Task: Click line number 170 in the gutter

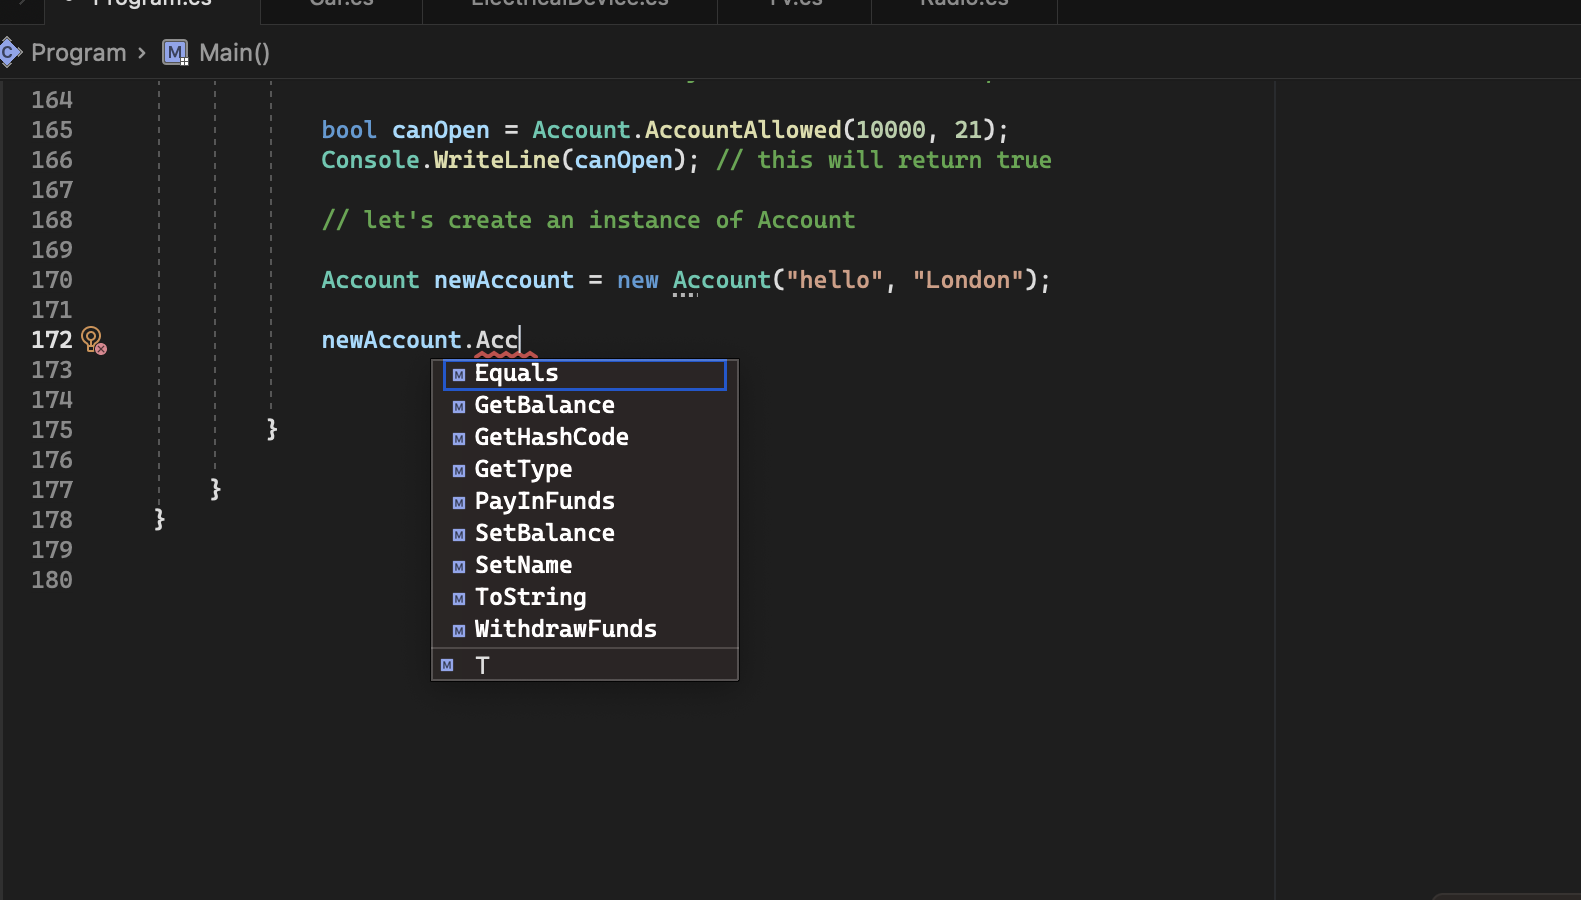Action: coord(52,280)
